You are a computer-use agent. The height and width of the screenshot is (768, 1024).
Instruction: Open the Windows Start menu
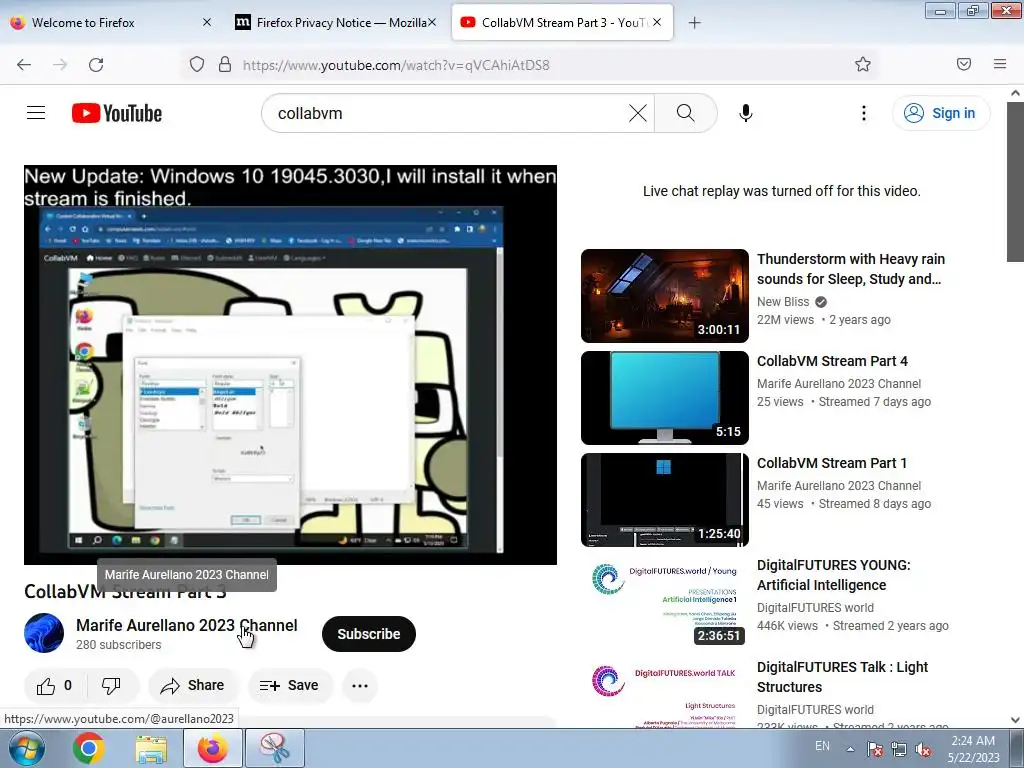26,748
